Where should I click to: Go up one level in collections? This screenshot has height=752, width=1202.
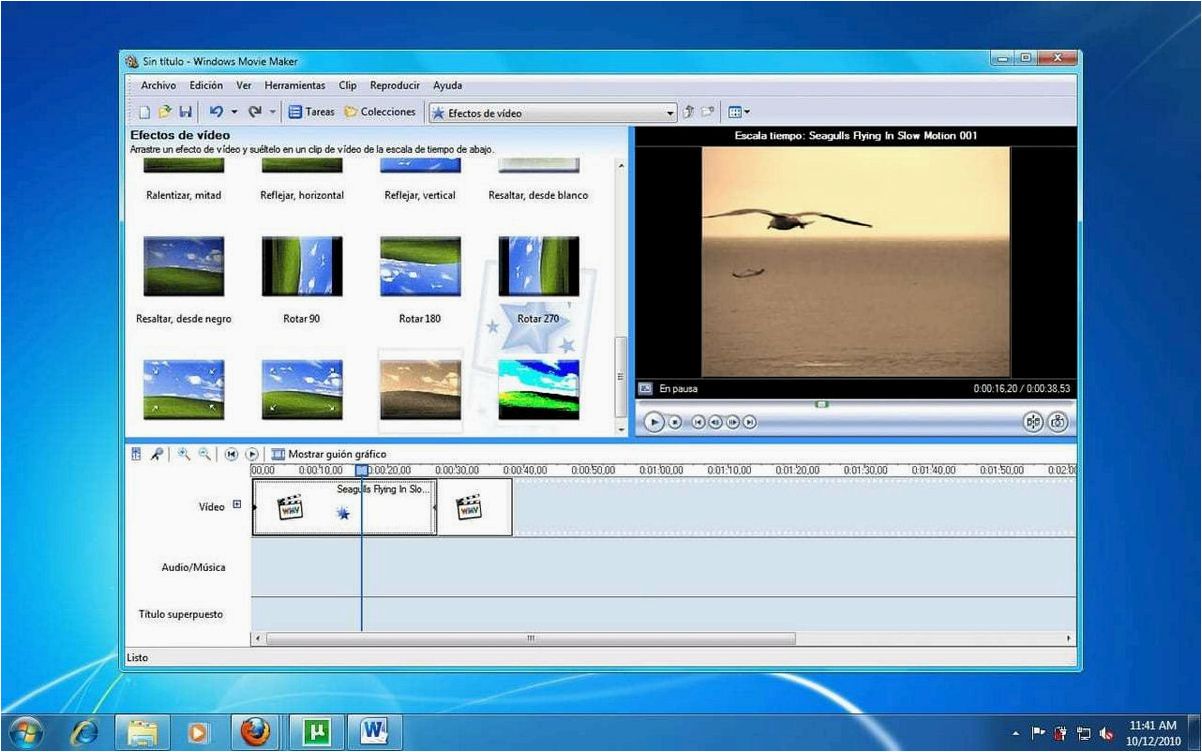[x=689, y=113]
